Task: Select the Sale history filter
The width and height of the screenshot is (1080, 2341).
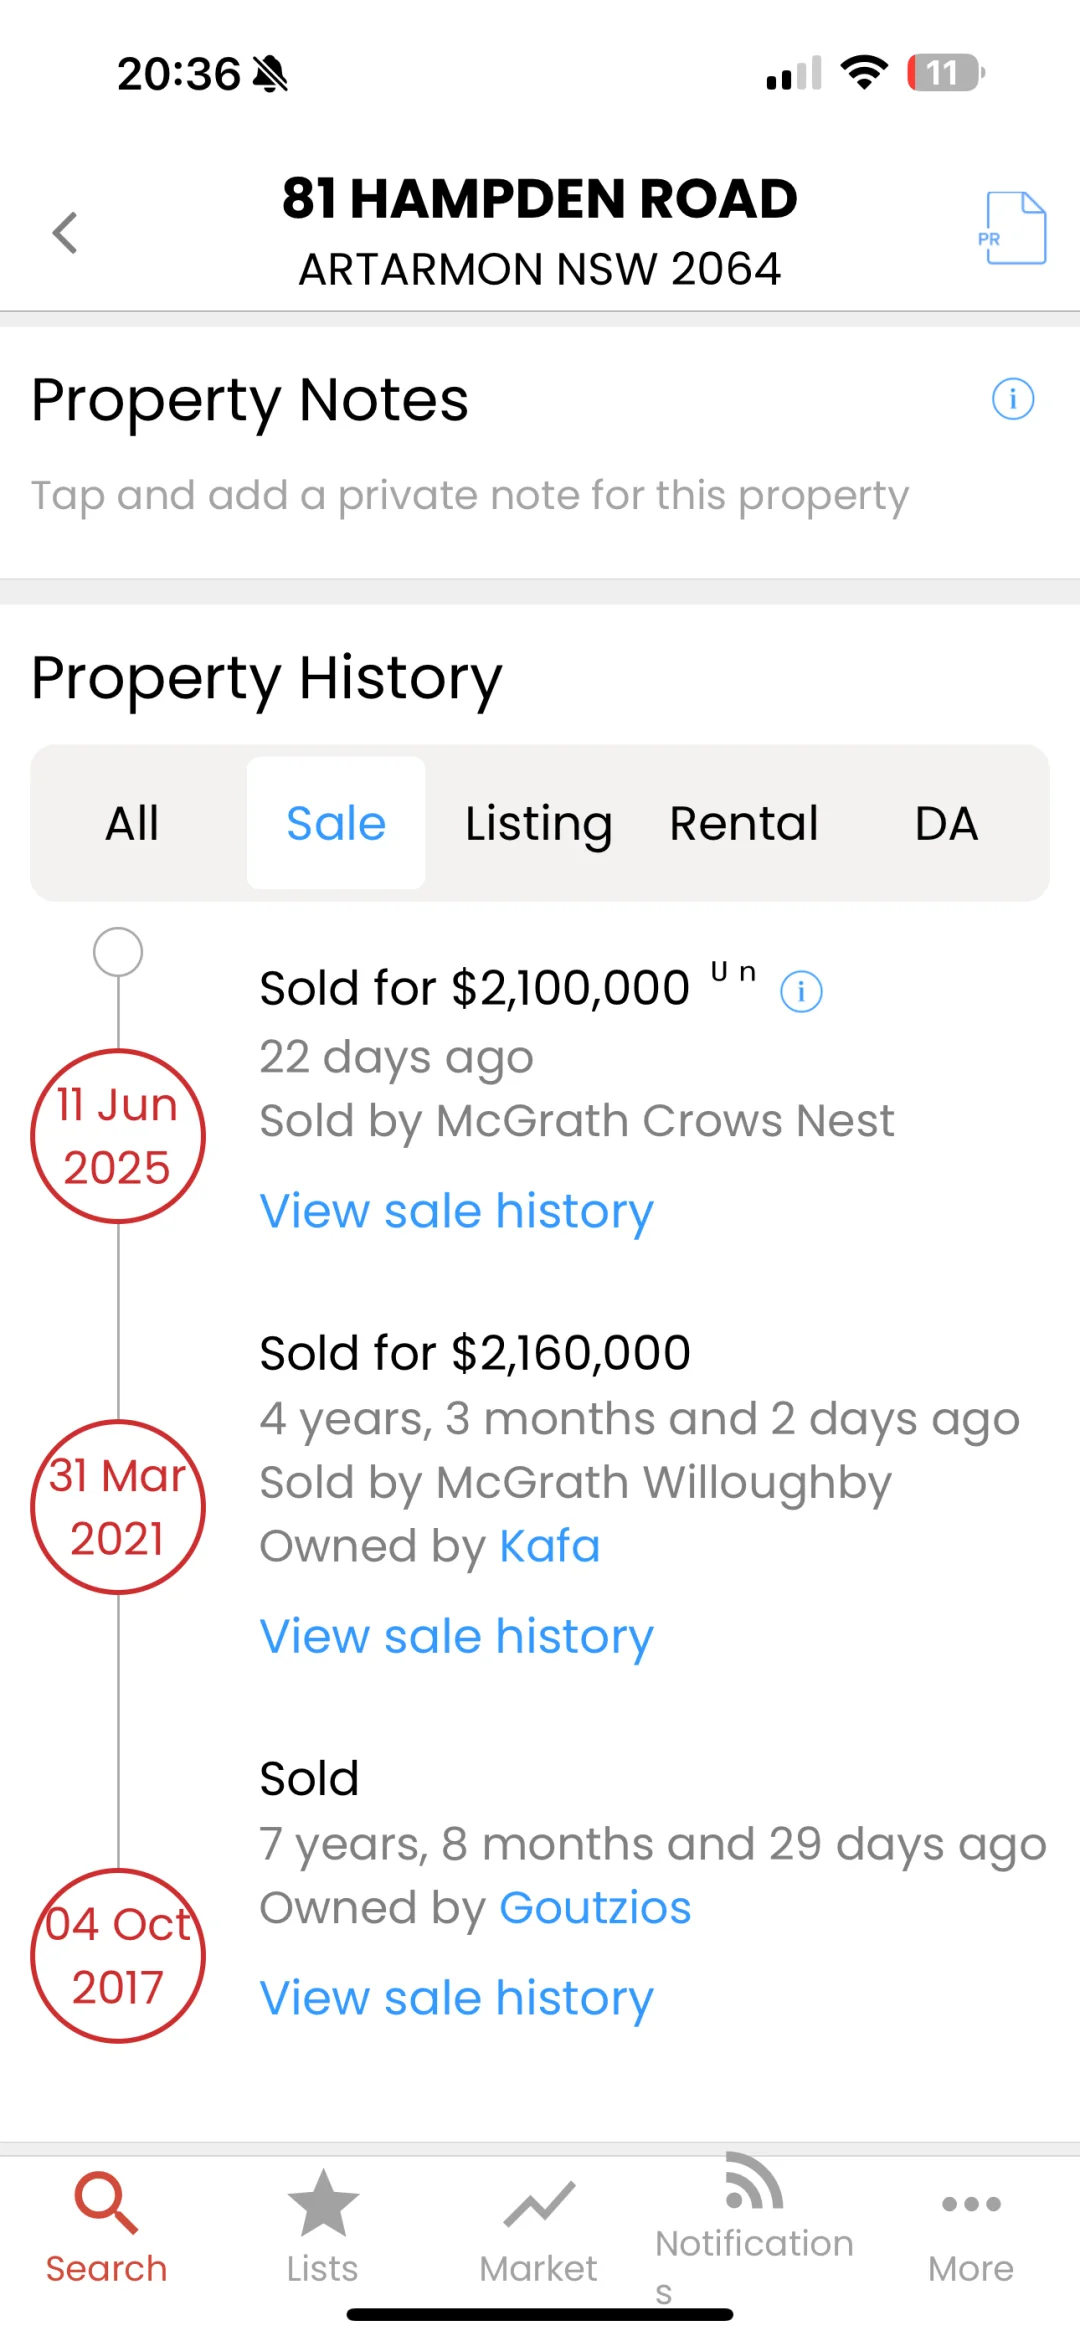Action: (x=336, y=823)
